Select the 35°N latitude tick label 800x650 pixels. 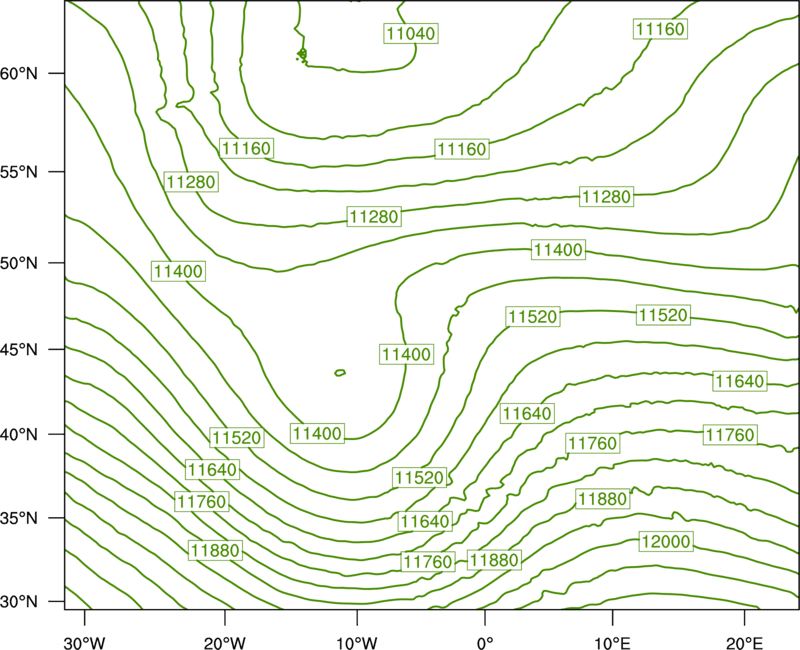click(x=19, y=518)
